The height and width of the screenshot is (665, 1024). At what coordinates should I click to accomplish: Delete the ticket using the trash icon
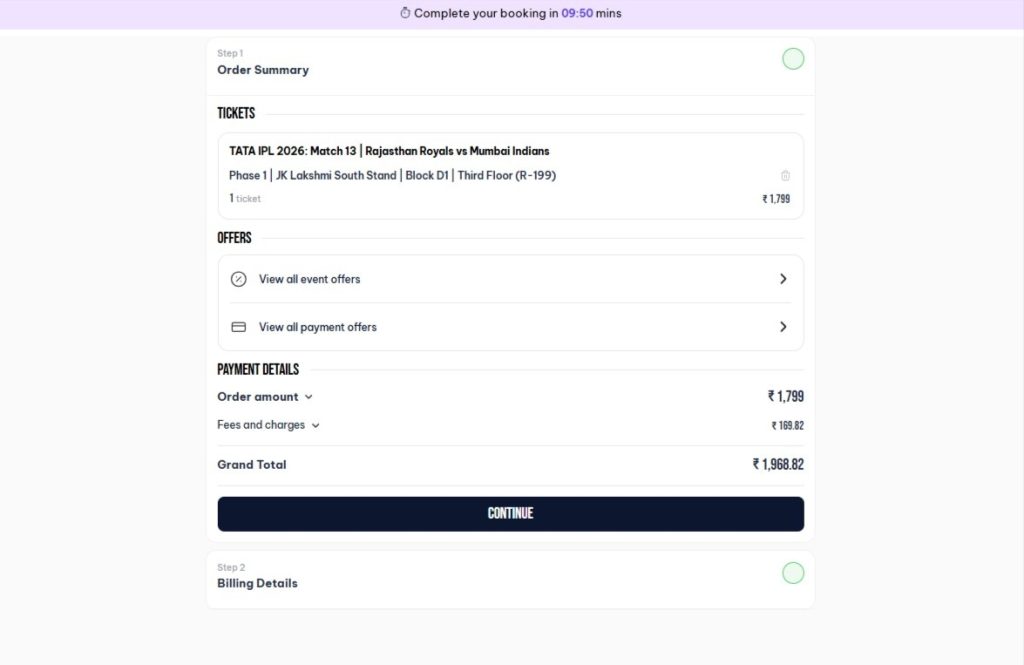(786, 174)
